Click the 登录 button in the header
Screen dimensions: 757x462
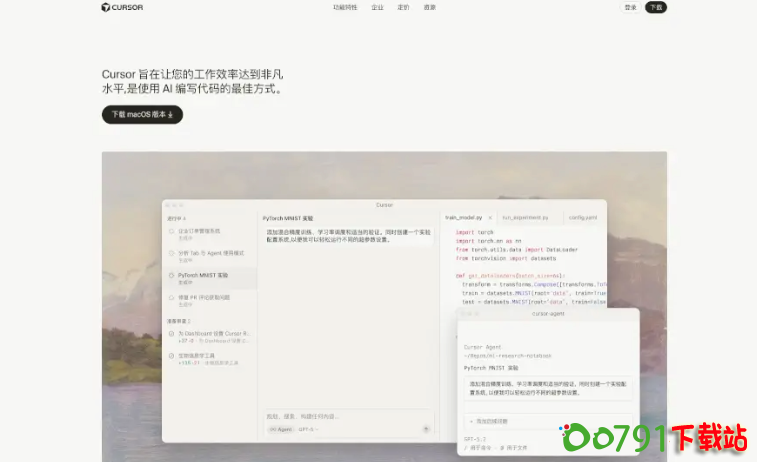click(x=630, y=7)
